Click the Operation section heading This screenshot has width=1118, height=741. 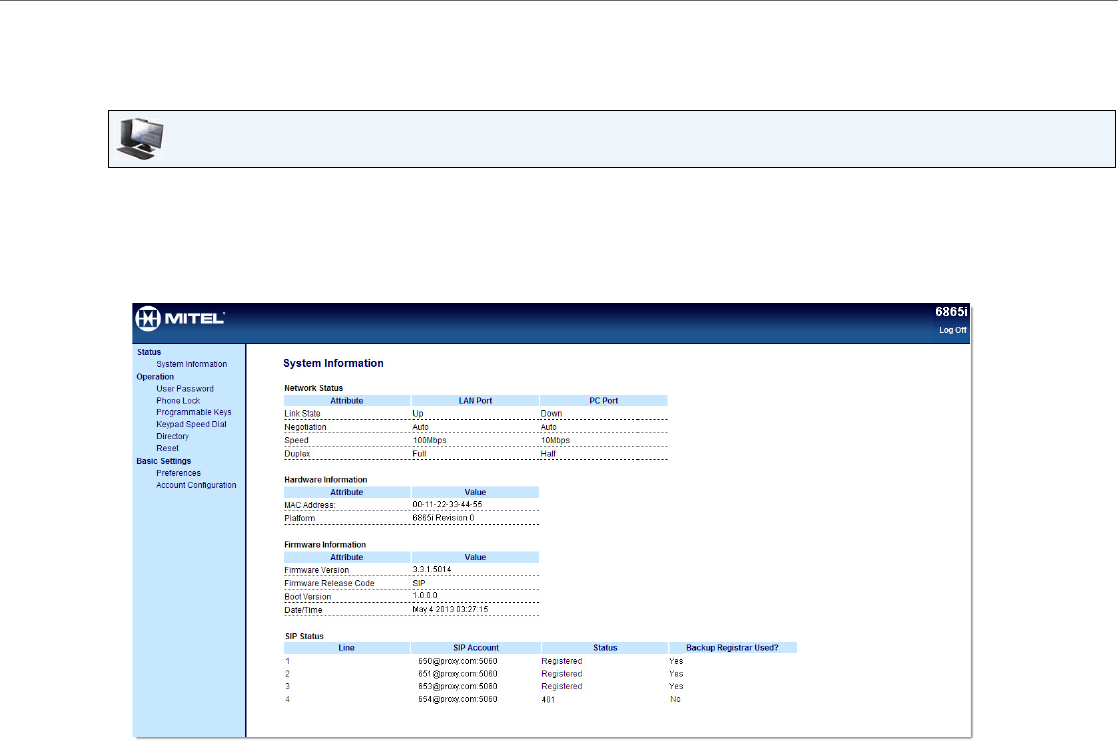click(155, 377)
